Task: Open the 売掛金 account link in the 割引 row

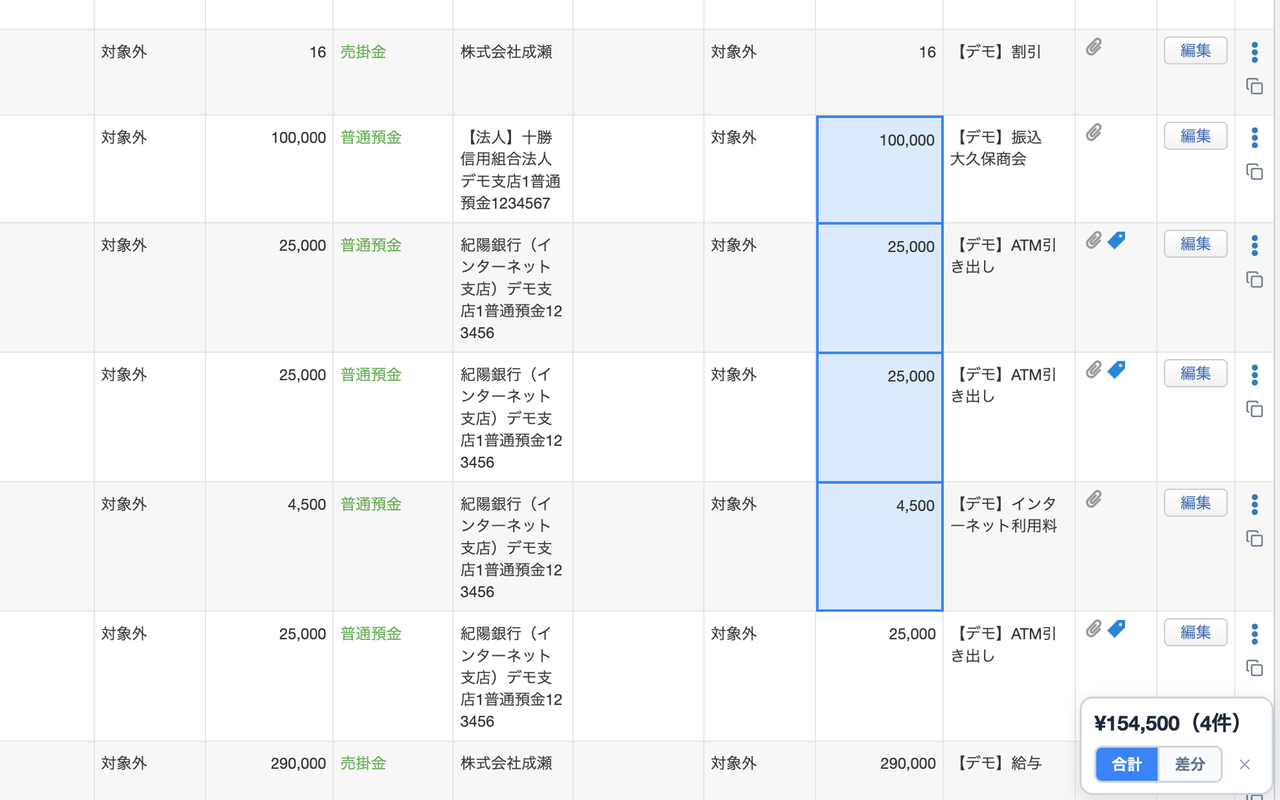Action: [363, 52]
